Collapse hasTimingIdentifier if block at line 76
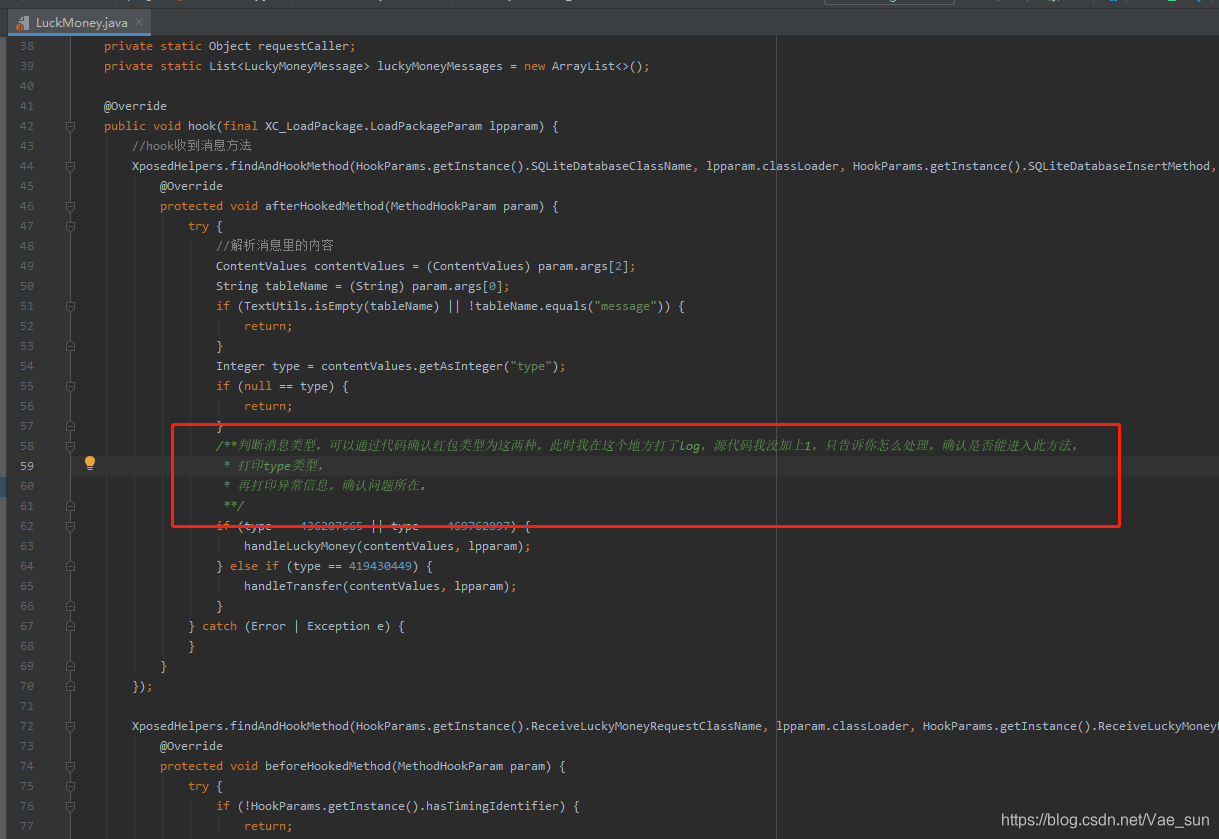The width and height of the screenshot is (1219, 839). (x=70, y=806)
